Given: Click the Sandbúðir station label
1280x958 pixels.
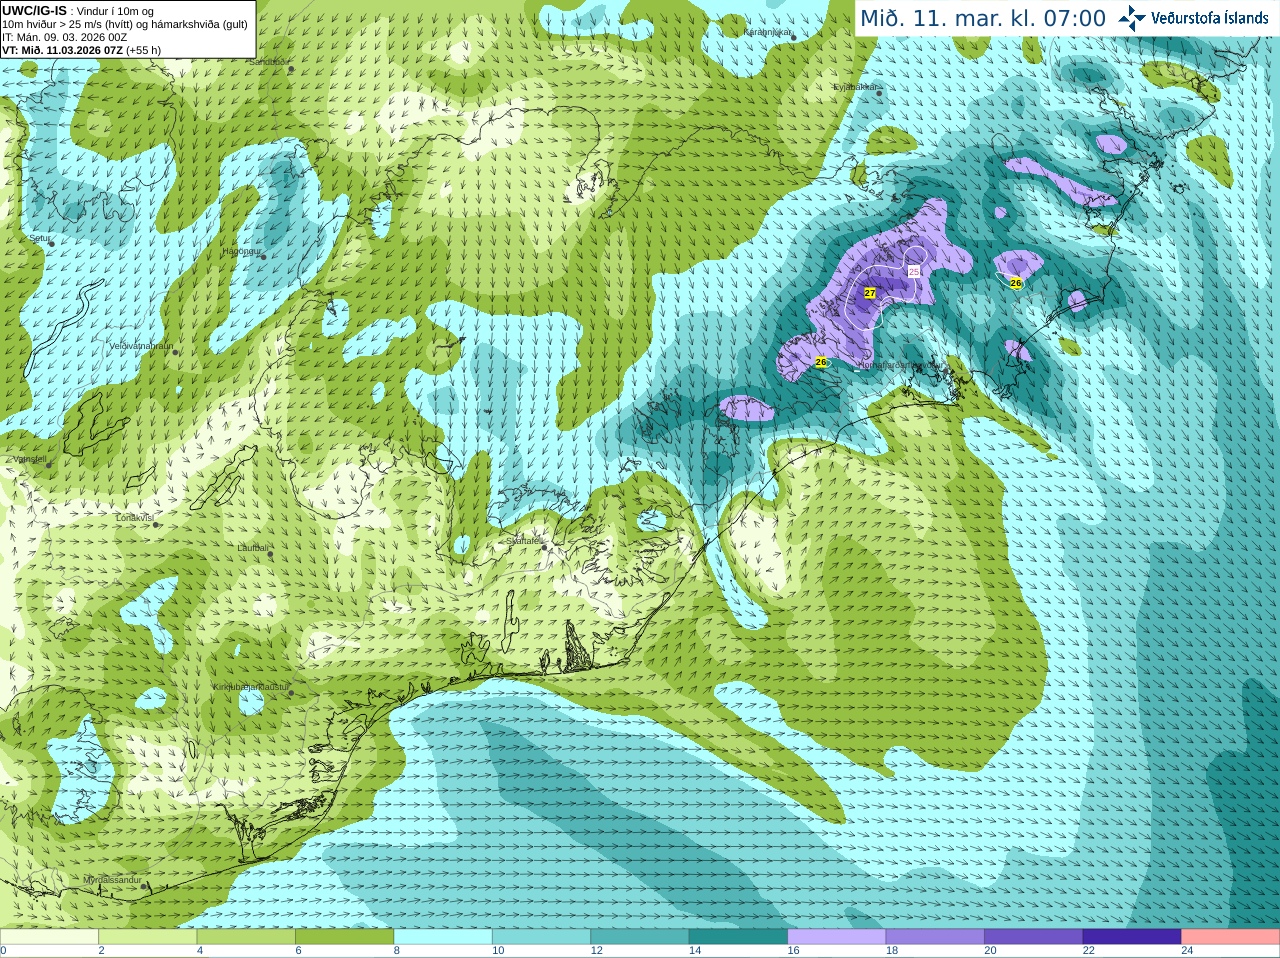Looking at the screenshot, I should click(267, 62).
